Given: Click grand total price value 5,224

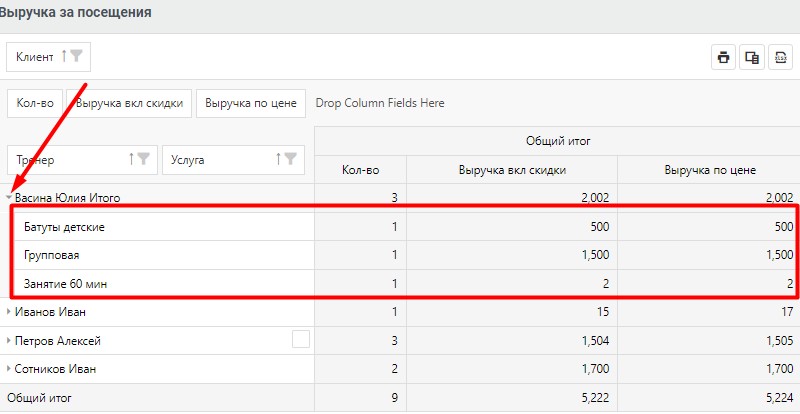Looking at the screenshot, I should pos(779,397).
